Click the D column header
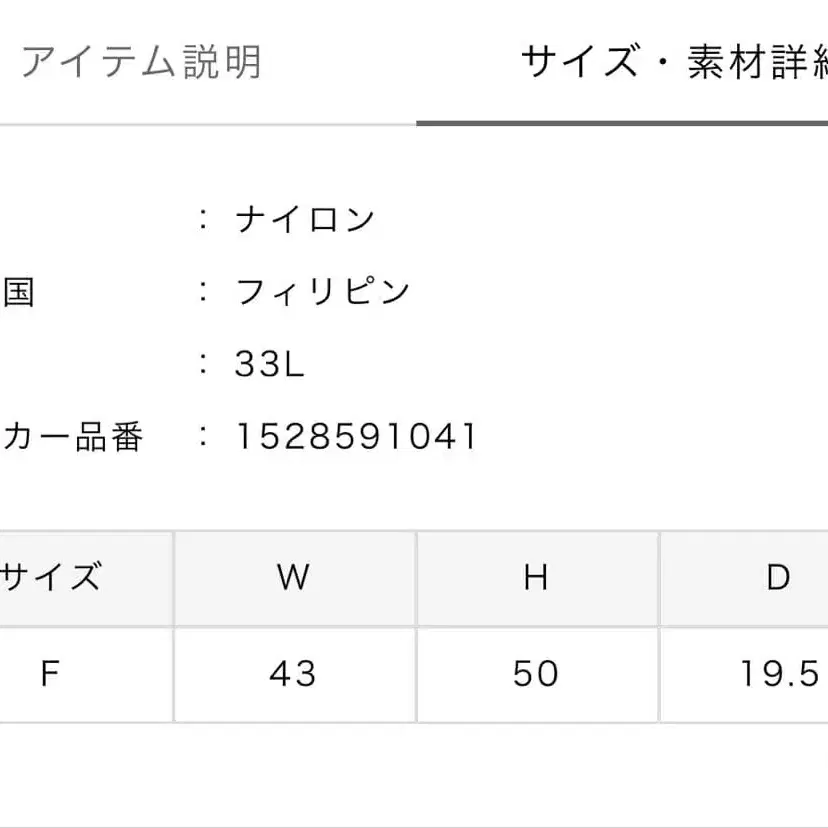This screenshot has width=828, height=828. [x=778, y=577]
